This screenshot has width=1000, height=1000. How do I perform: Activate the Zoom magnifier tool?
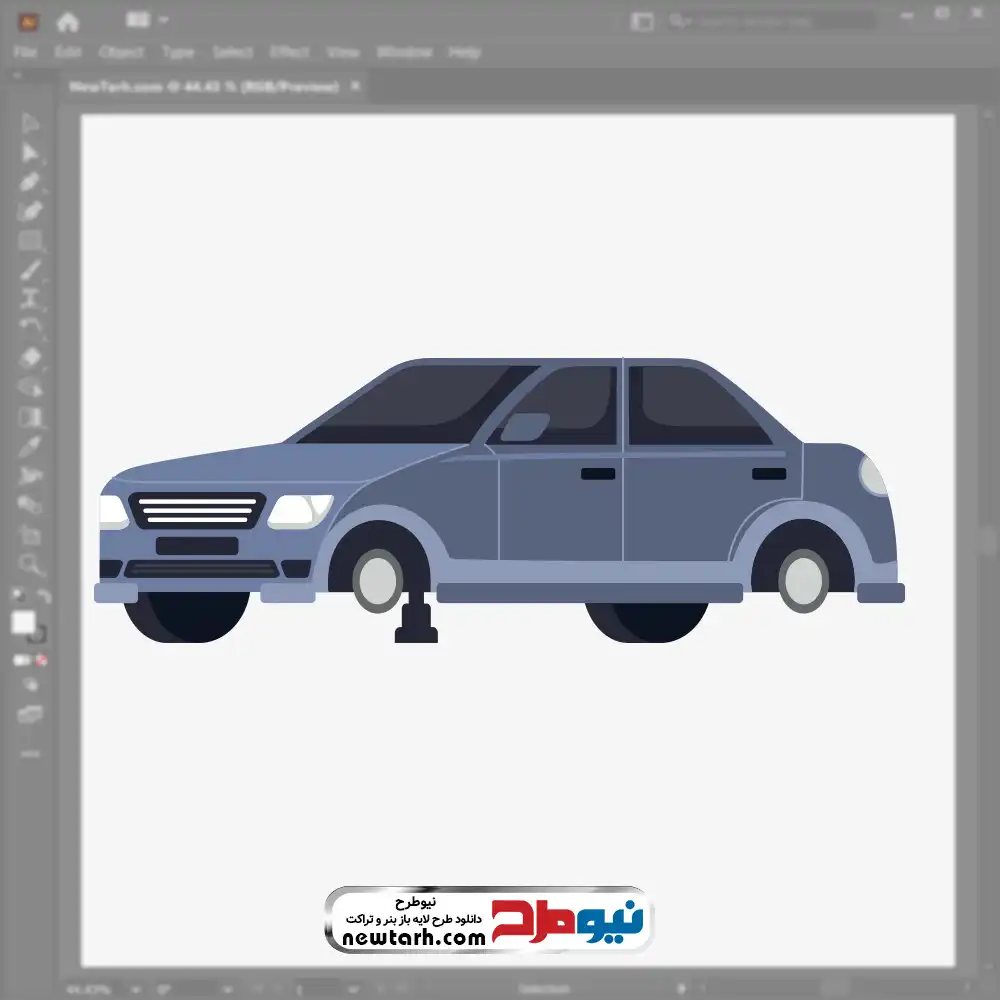click(x=30, y=565)
